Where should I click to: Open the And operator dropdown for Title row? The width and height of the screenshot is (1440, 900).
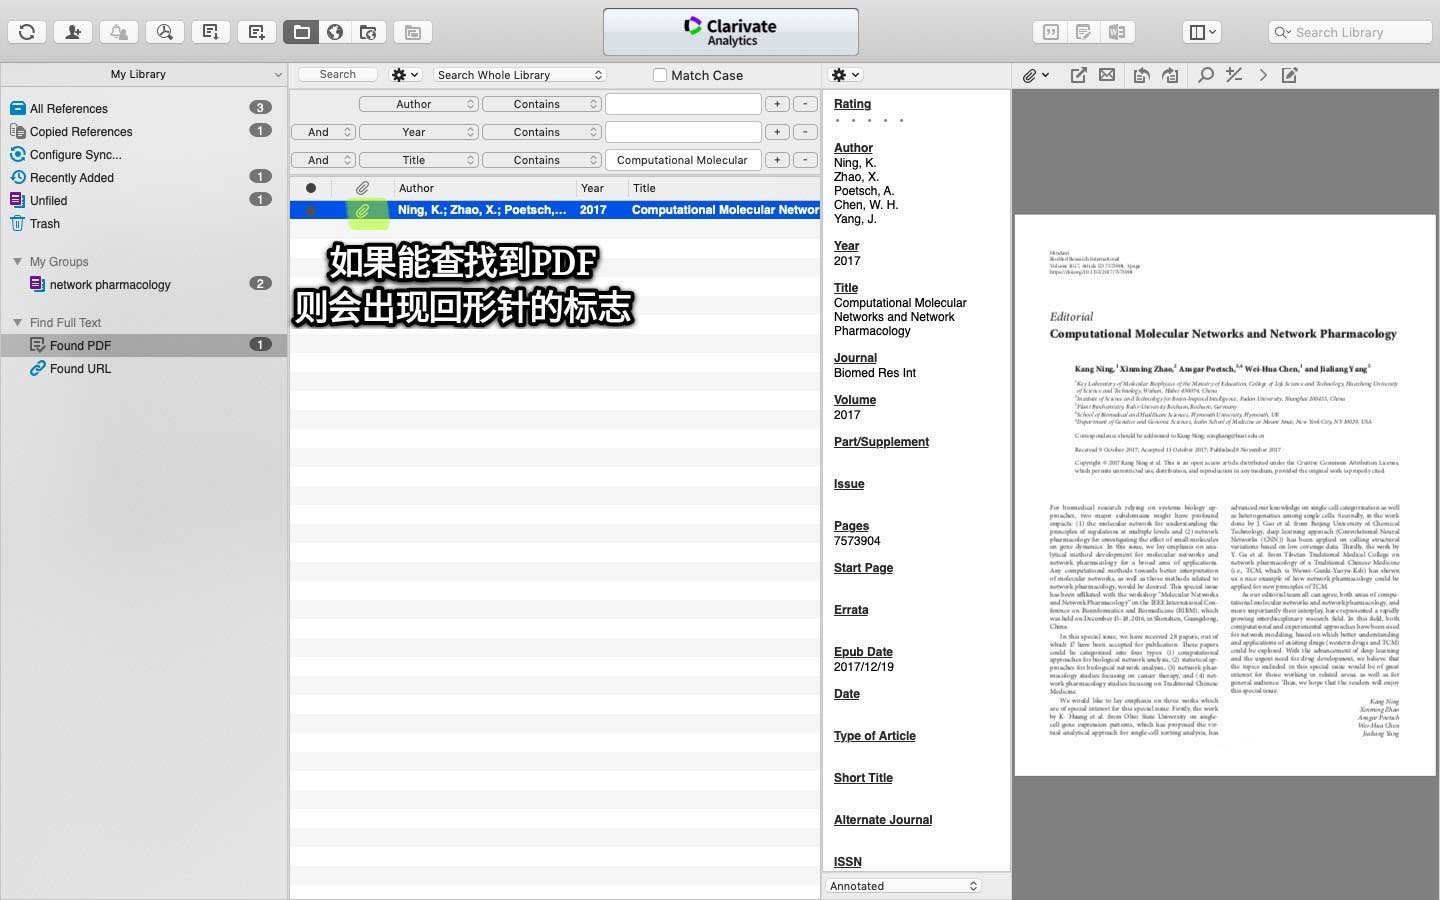[x=323, y=160]
